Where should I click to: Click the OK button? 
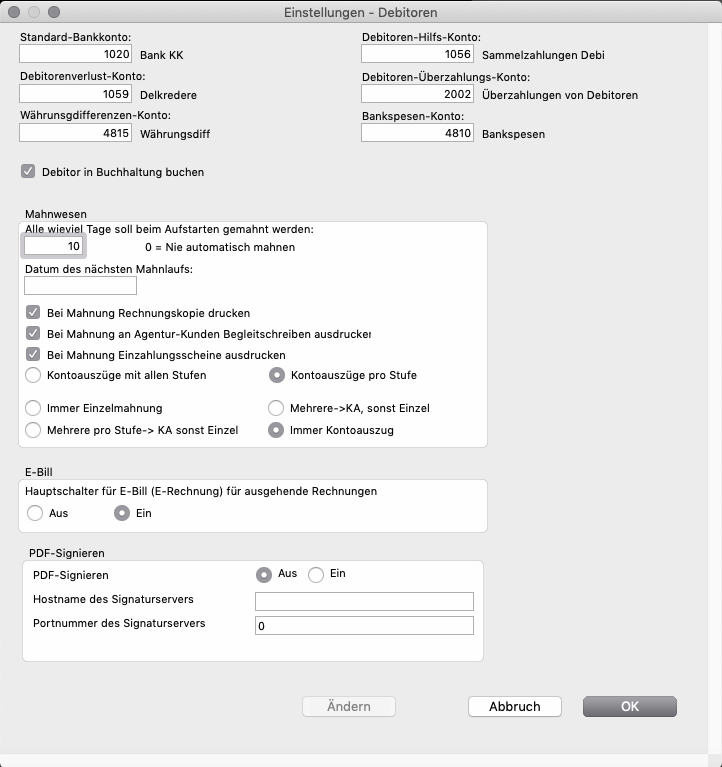(629, 706)
